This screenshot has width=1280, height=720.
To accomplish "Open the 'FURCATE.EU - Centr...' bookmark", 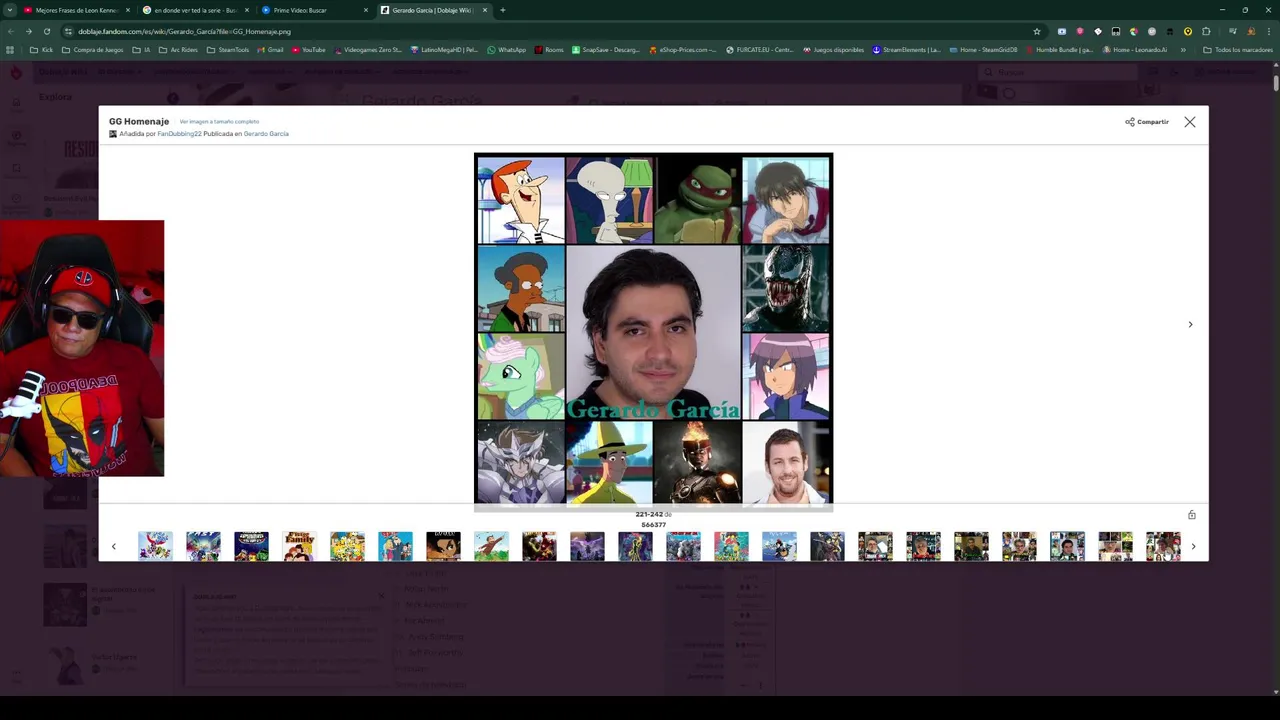I will click(760, 50).
